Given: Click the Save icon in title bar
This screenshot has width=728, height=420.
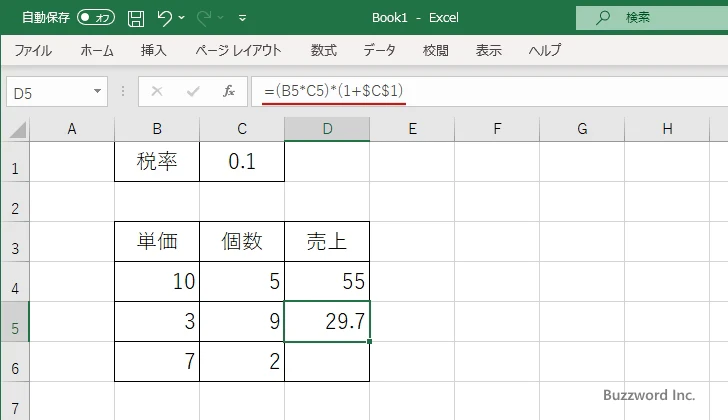Looking at the screenshot, I should click(x=136, y=17).
